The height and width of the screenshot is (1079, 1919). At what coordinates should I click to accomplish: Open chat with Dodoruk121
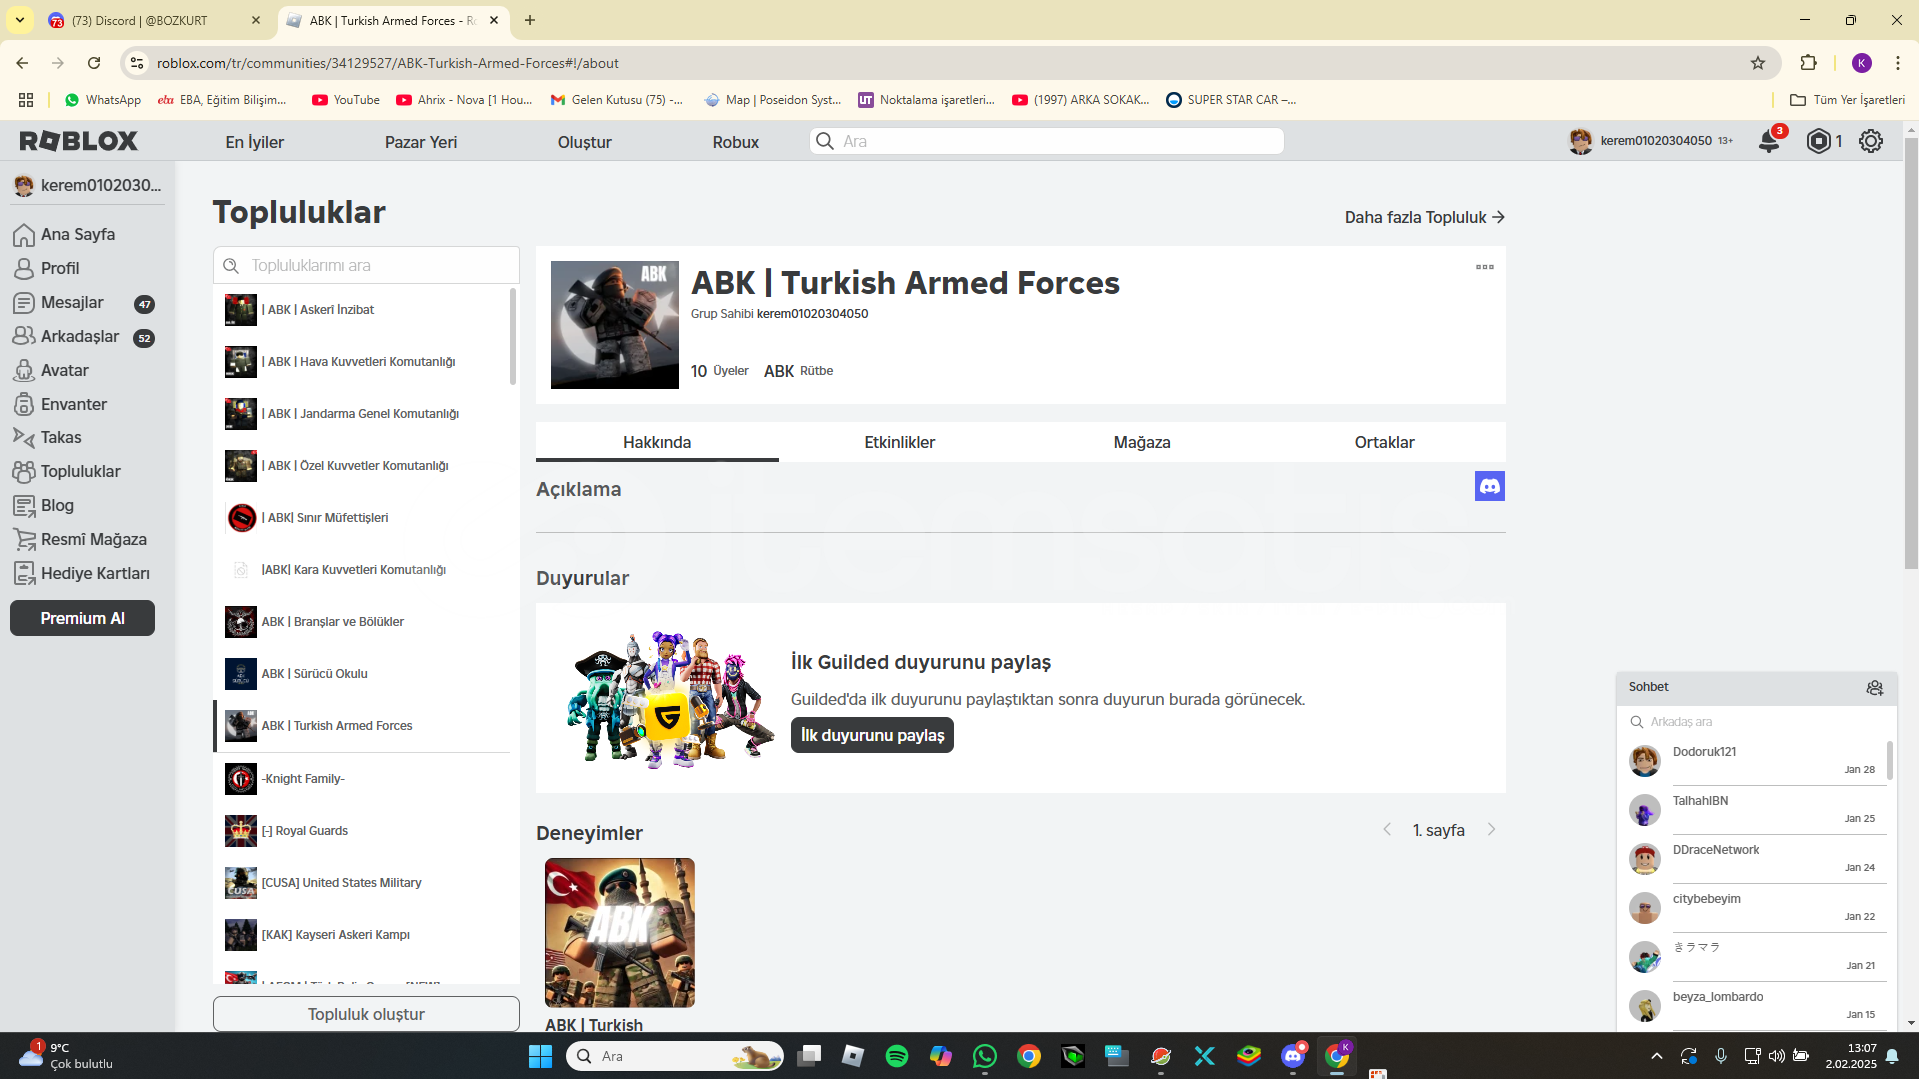(x=1755, y=761)
